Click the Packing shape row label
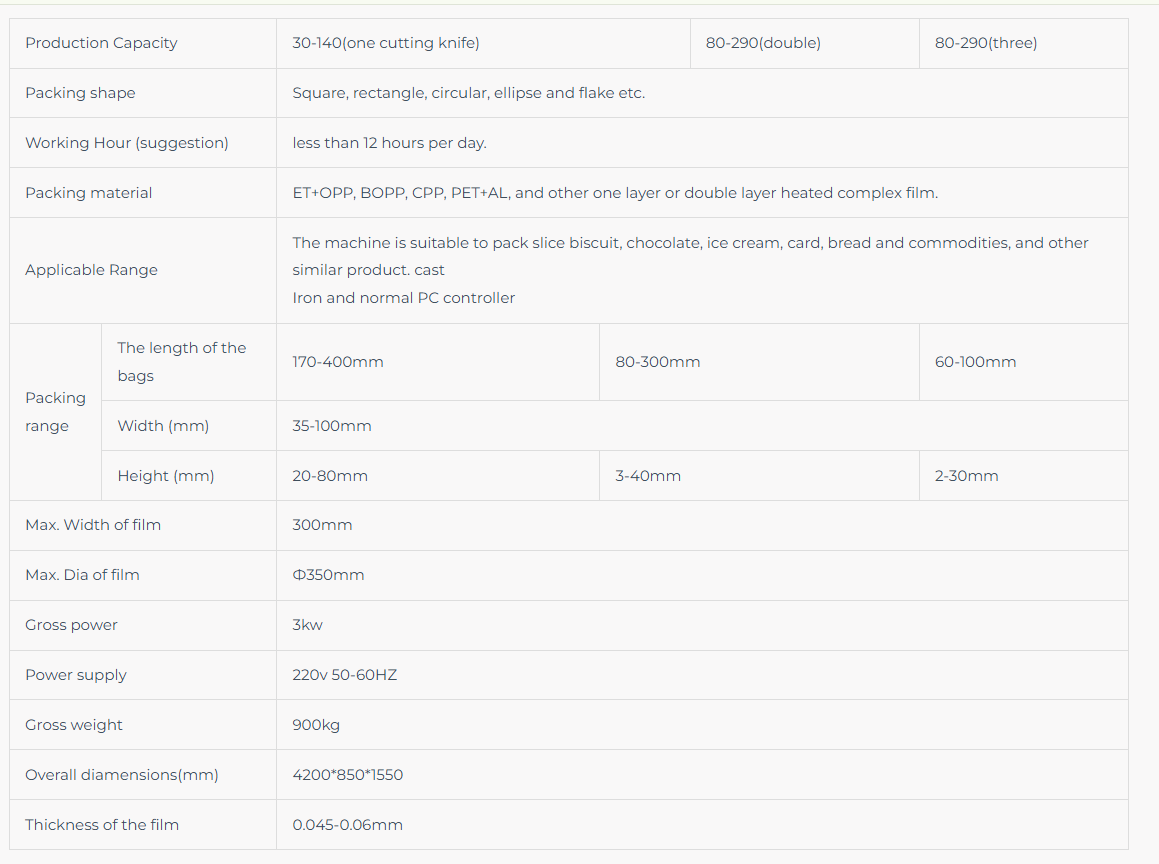This screenshot has width=1159, height=864. (80, 93)
